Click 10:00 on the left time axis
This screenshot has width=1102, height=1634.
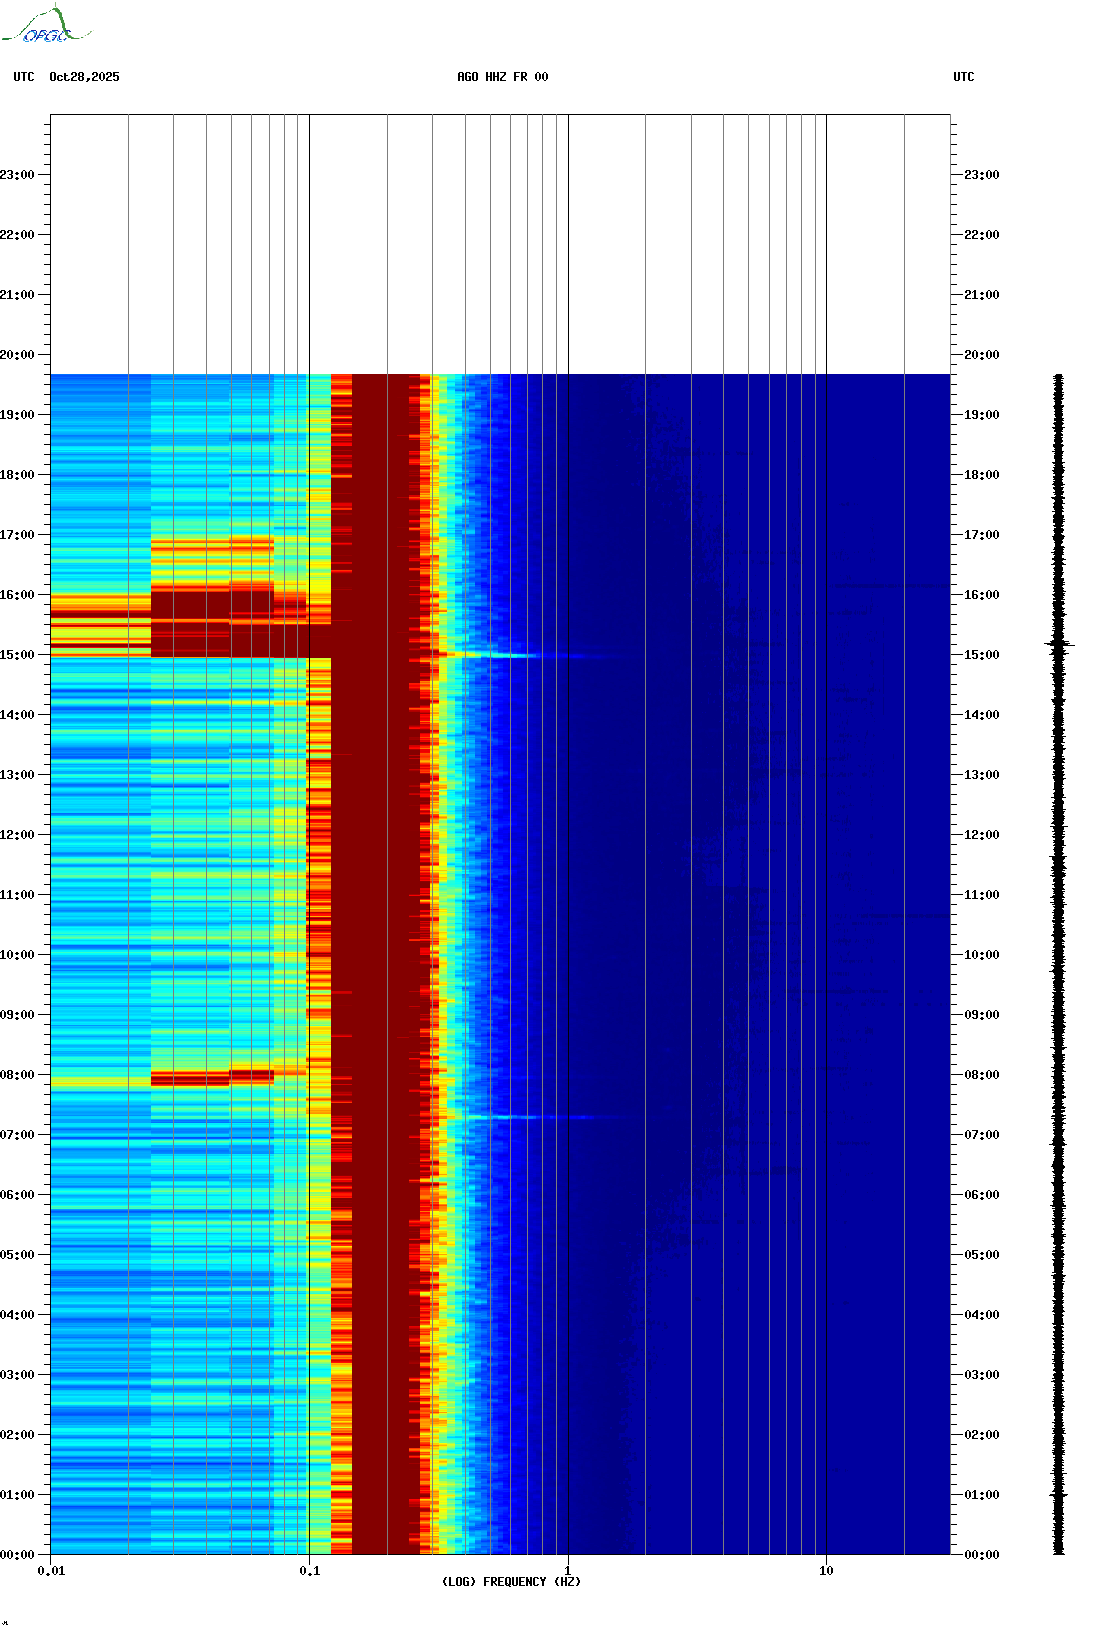pos(17,955)
